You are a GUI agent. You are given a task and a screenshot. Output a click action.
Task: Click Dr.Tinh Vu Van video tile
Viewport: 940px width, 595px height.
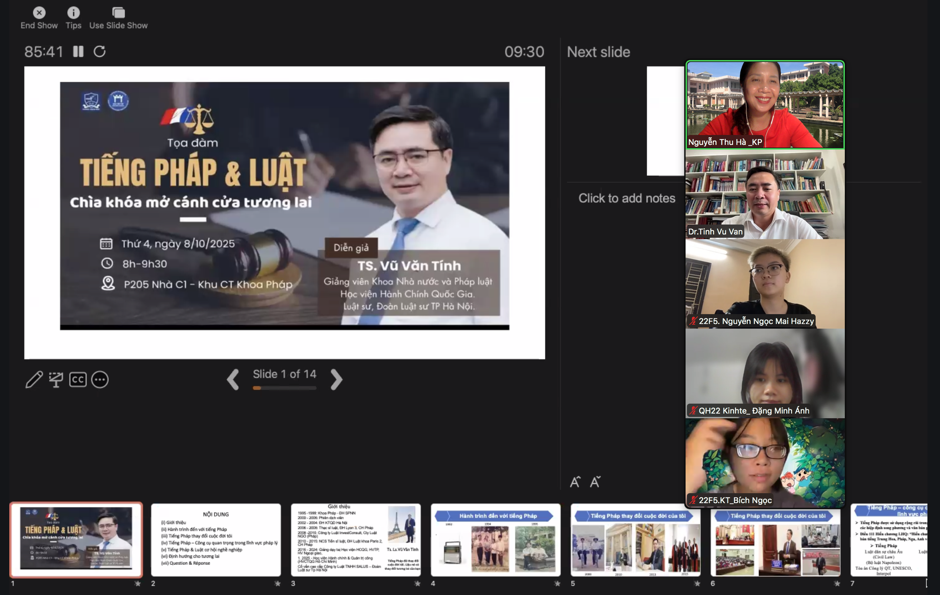click(765, 194)
